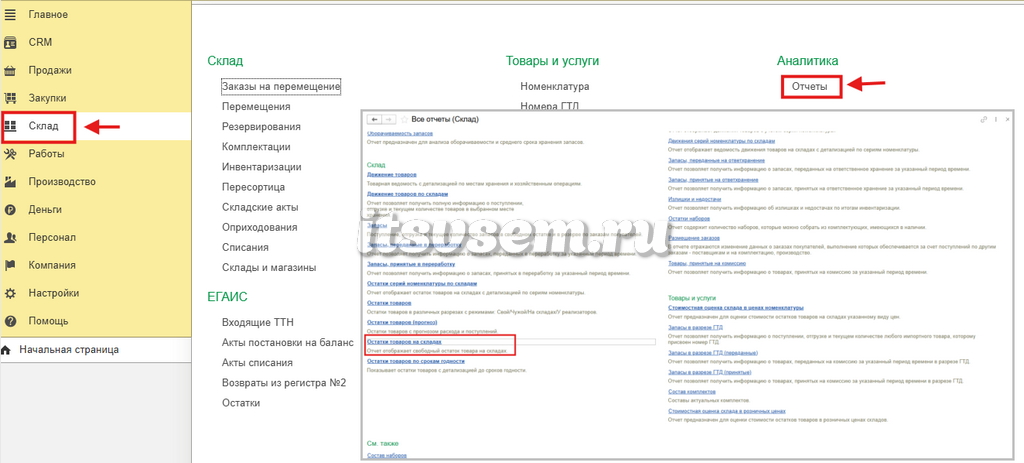Open the more options dots menu
The width and height of the screenshot is (1024, 463).
996,120
